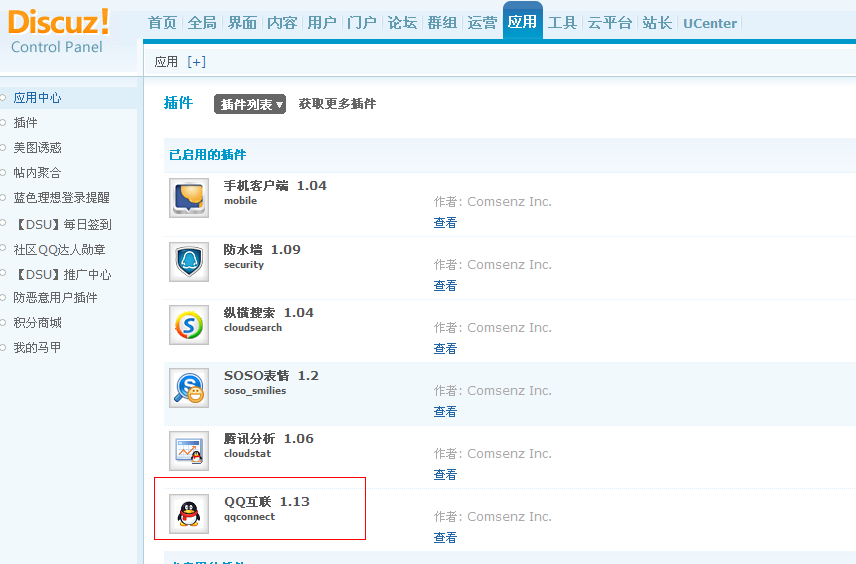The height and width of the screenshot is (564, 856).
Task: Click the 防水墙 1.09 plugin title
Action: click(262, 250)
